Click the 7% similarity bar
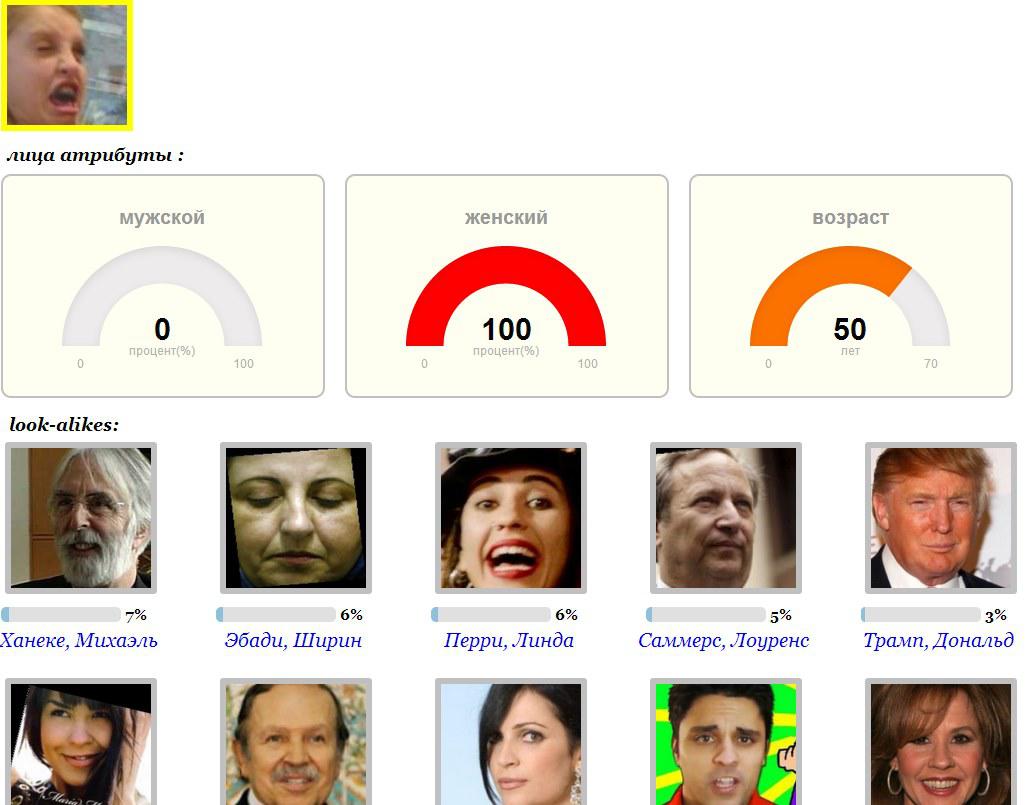Image resolution: width=1025 pixels, height=805 pixels. click(61, 615)
